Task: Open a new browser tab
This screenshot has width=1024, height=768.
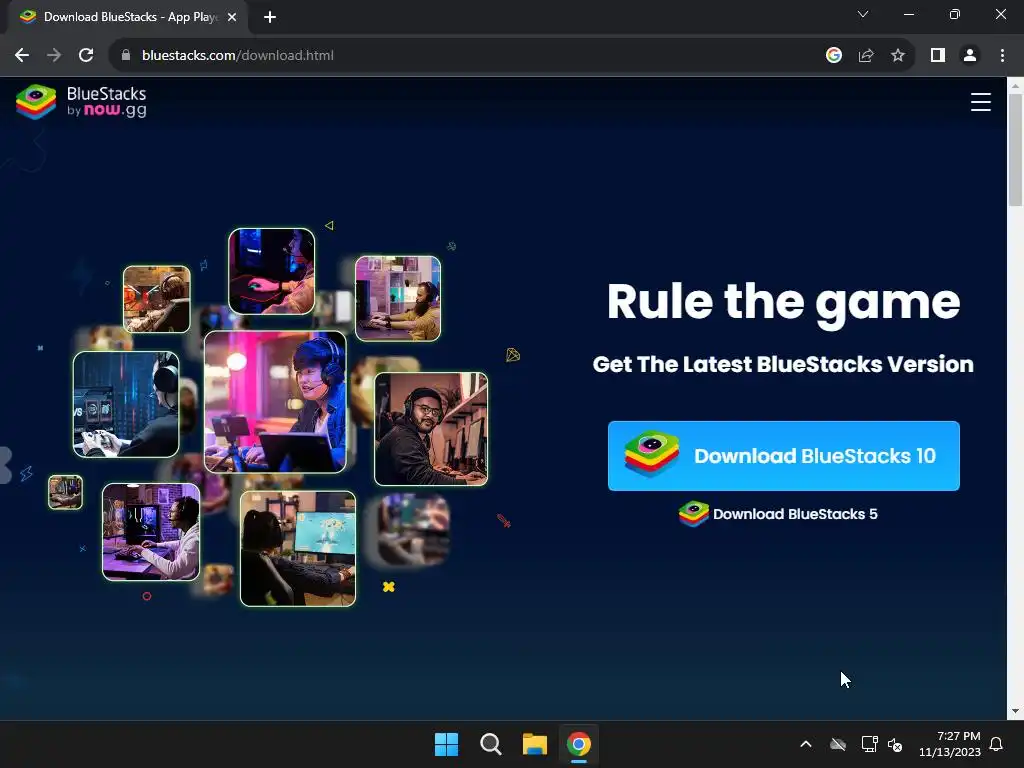Action: click(270, 17)
